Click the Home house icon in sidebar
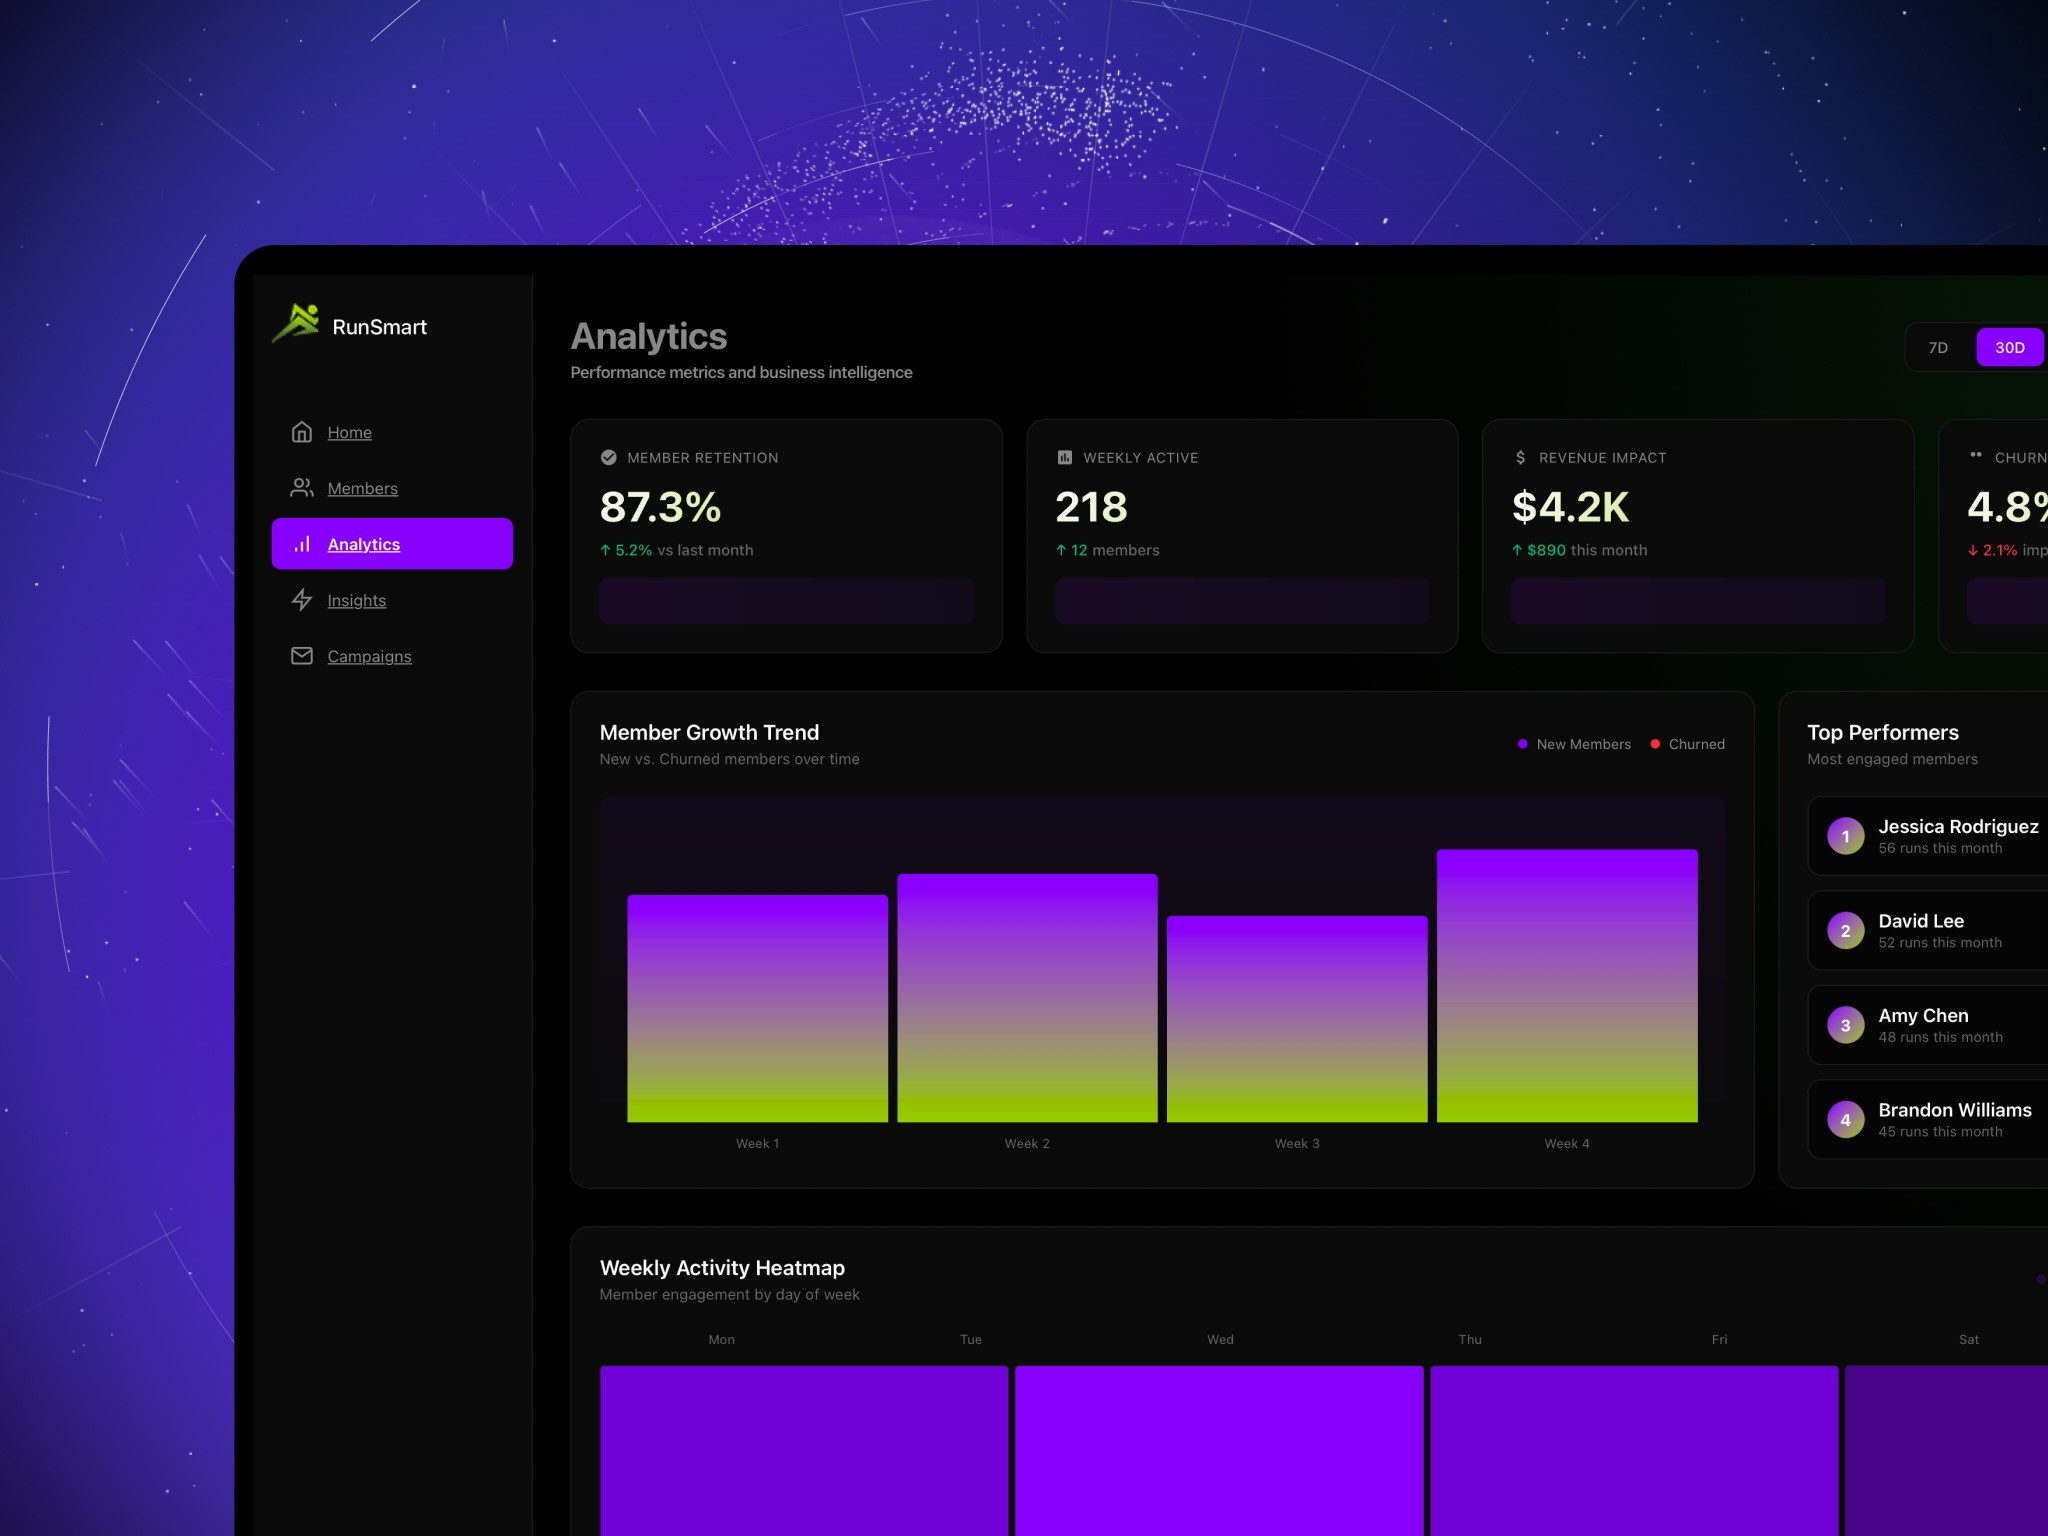The height and width of the screenshot is (1536, 2048). 301,432
